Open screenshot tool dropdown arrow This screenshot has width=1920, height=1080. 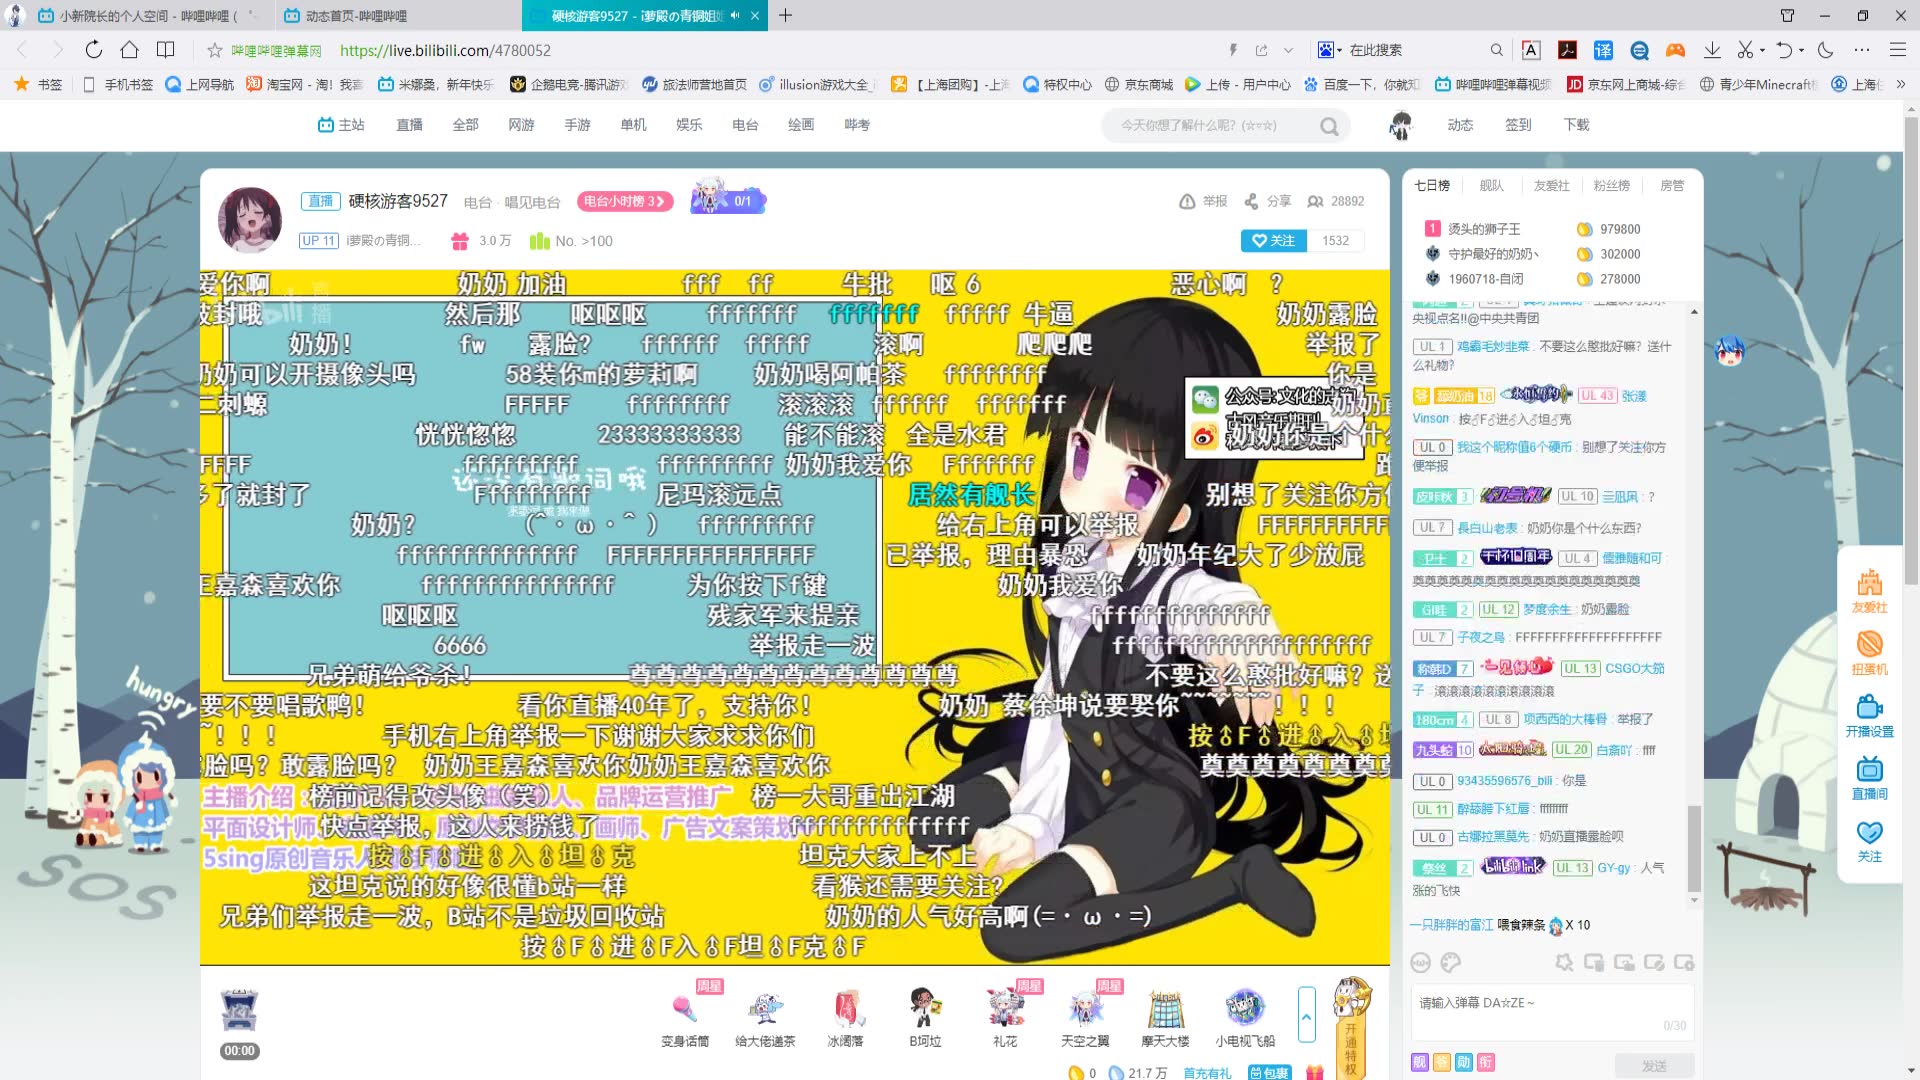(x=1762, y=50)
